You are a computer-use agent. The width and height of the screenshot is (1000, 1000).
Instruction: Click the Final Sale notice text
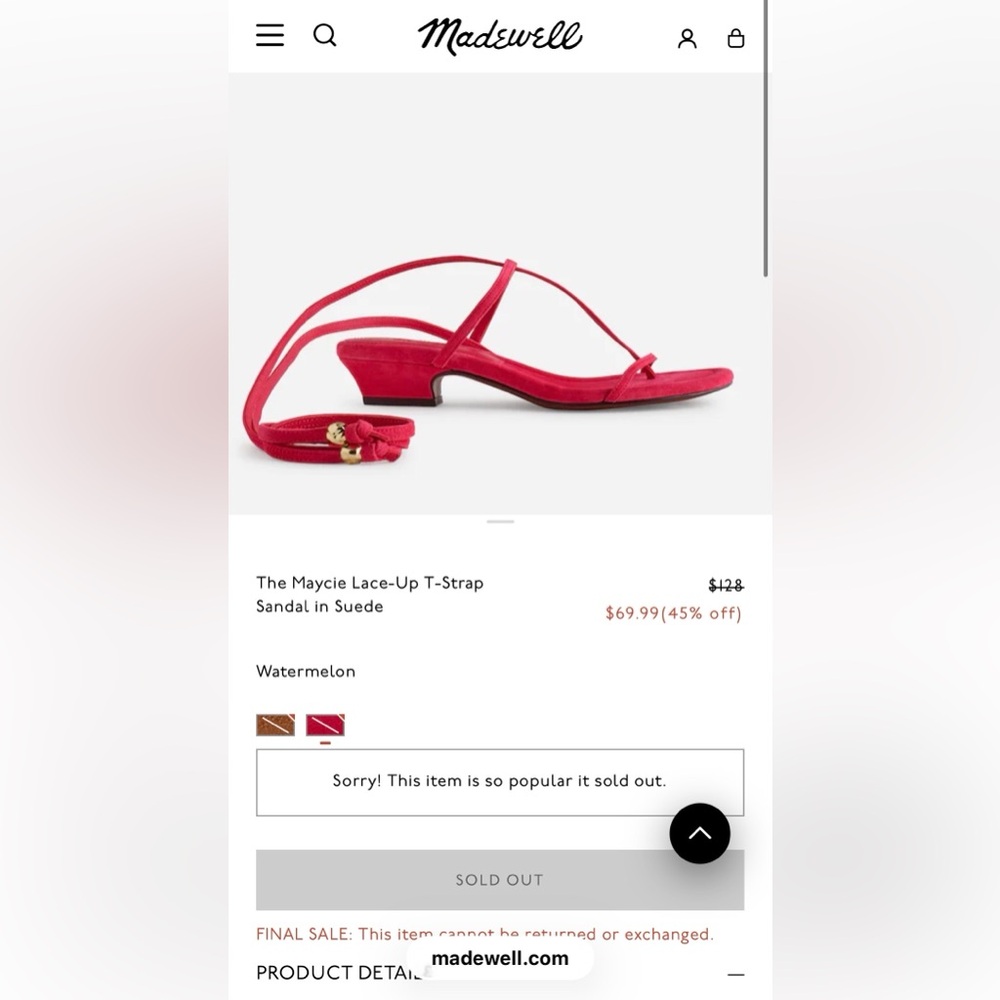coord(485,934)
